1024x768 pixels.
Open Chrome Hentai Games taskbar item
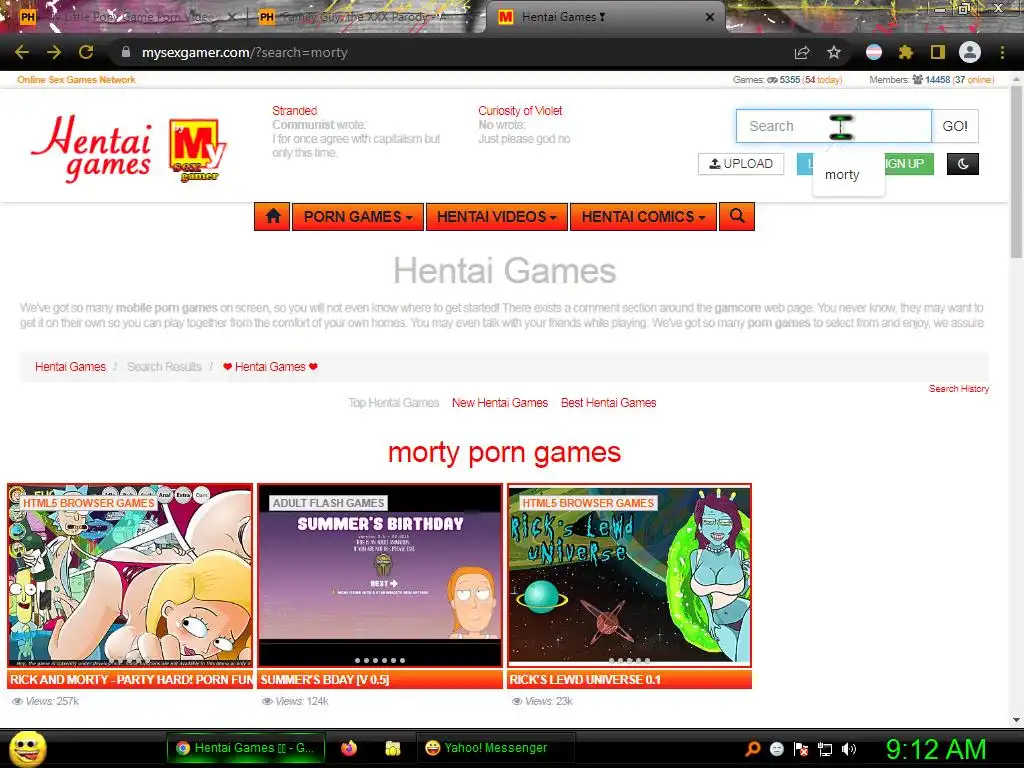(246, 748)
